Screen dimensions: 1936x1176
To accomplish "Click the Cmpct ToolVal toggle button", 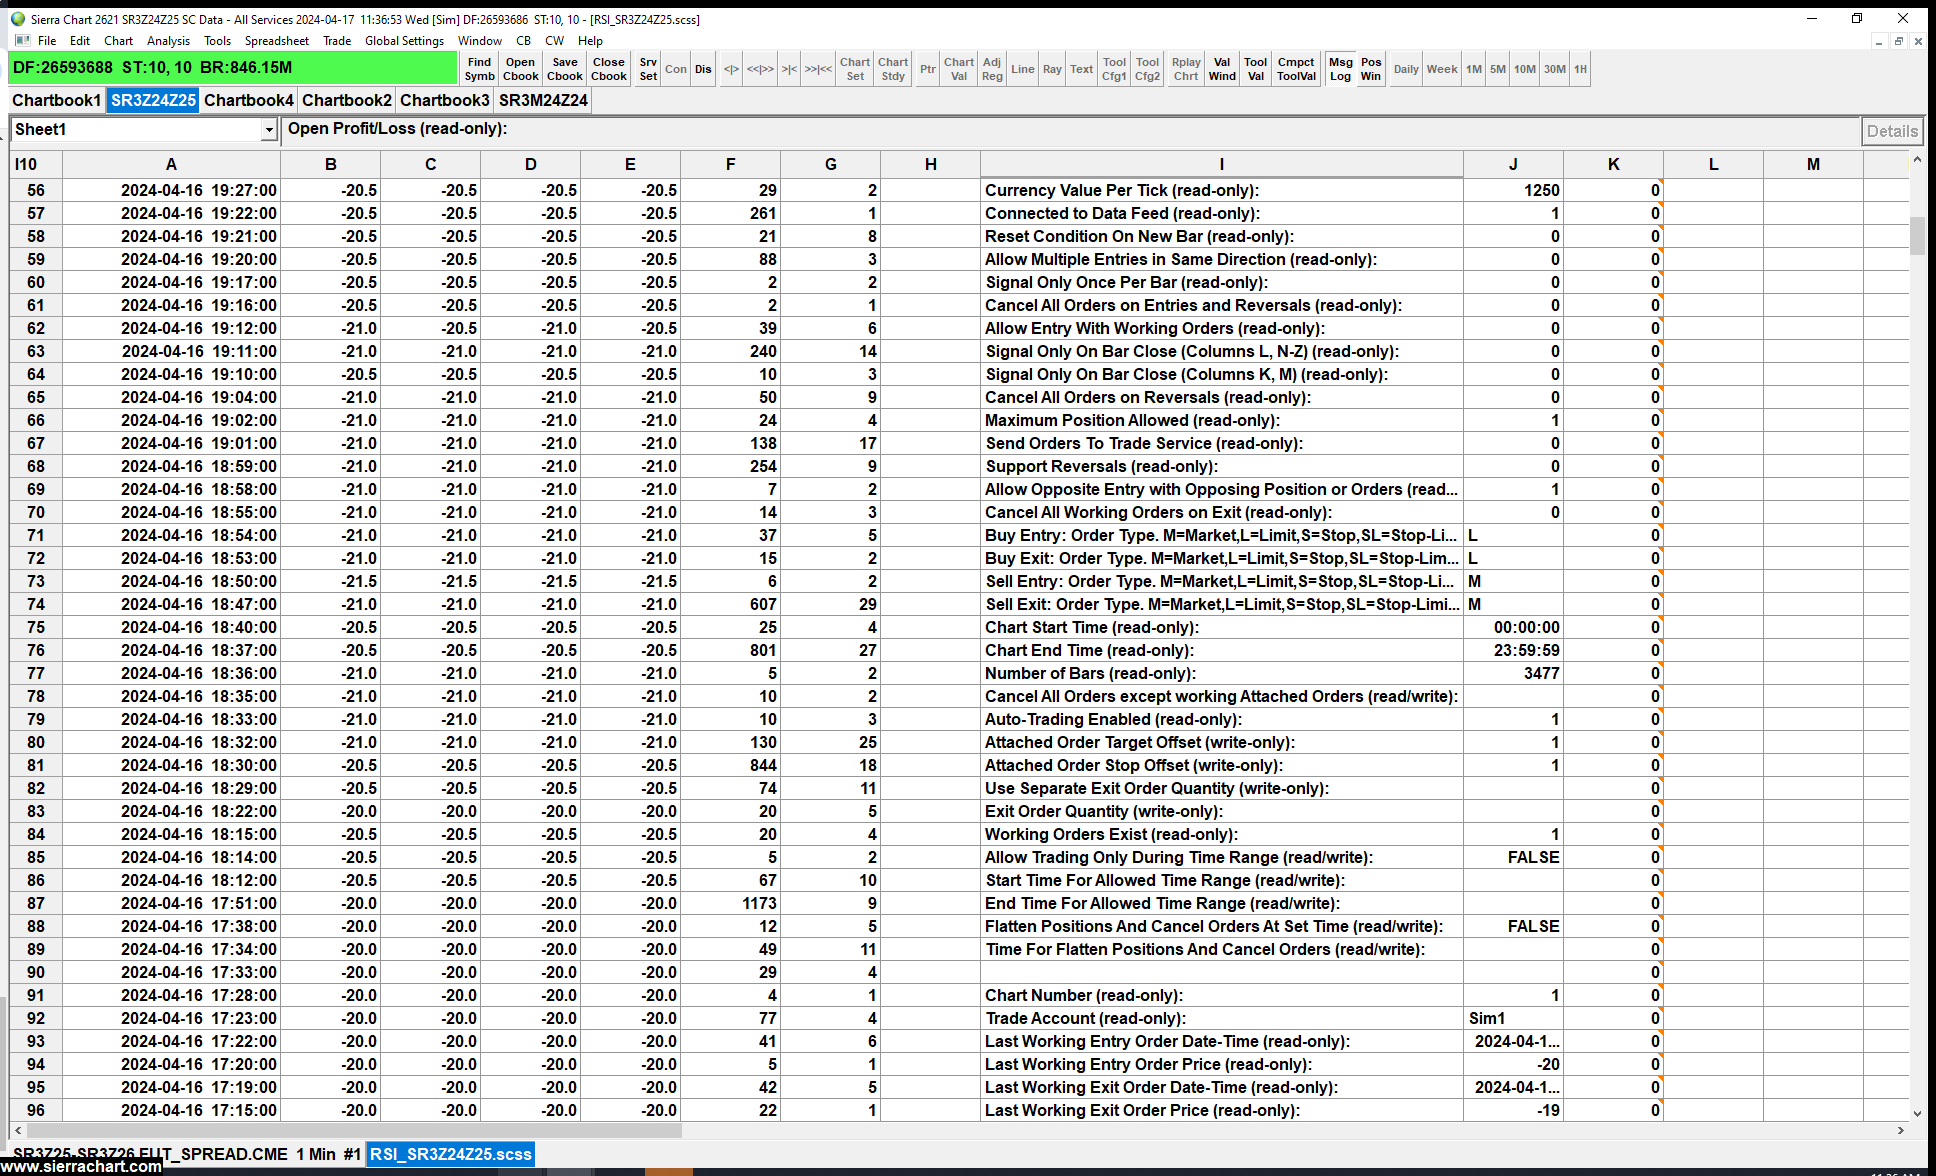I will coord(1296,69).
